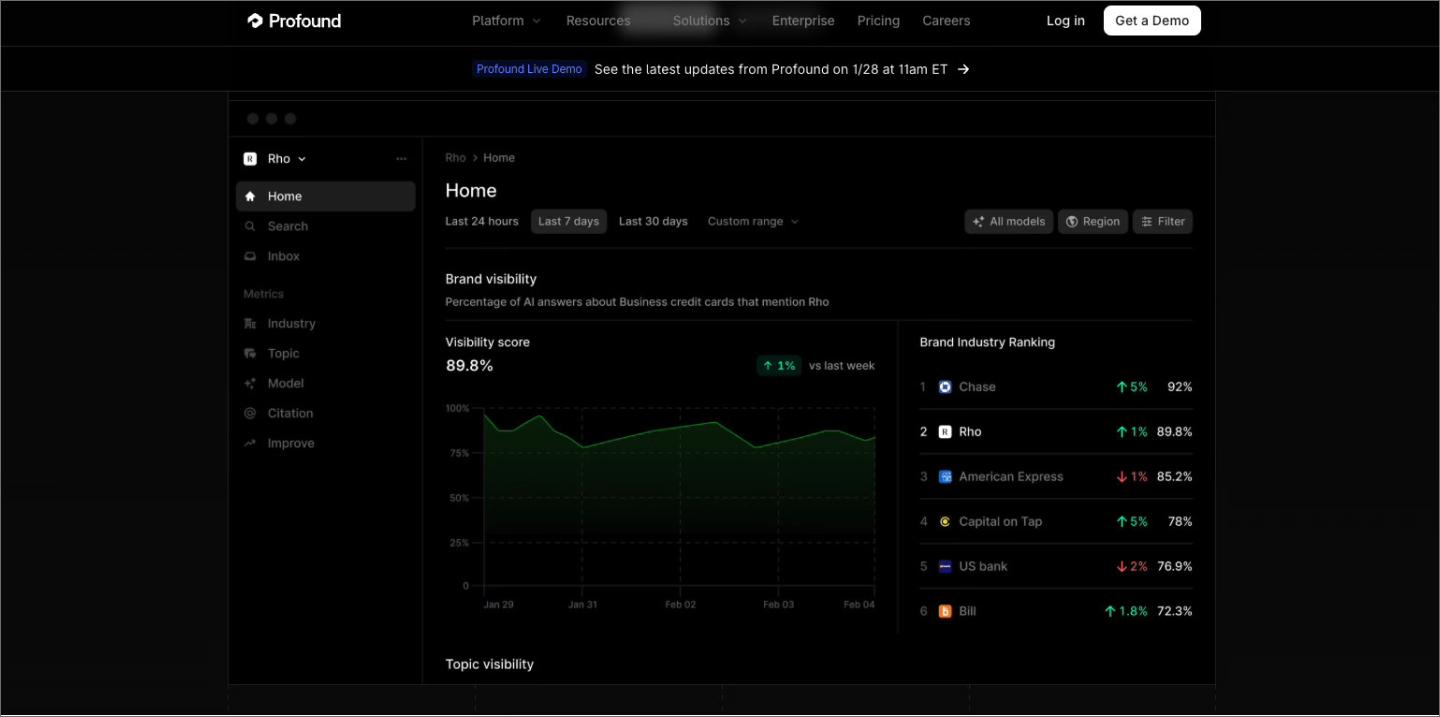The height and width of the screenshot is (717, 1440).
Task: Click the Home house icon
Action: click(x=250, y=197)
